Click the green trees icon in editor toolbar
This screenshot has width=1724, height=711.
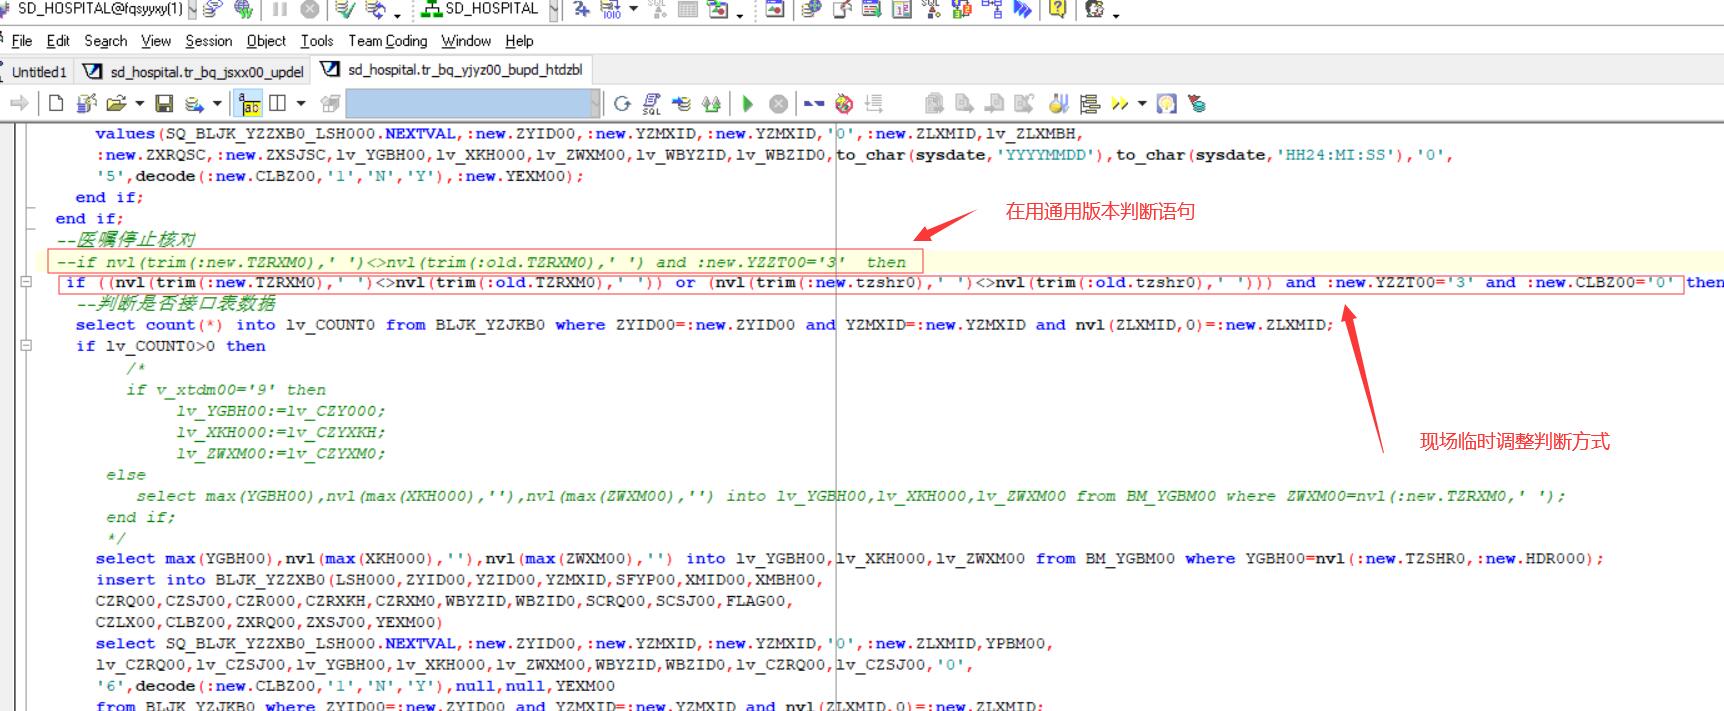712,103
